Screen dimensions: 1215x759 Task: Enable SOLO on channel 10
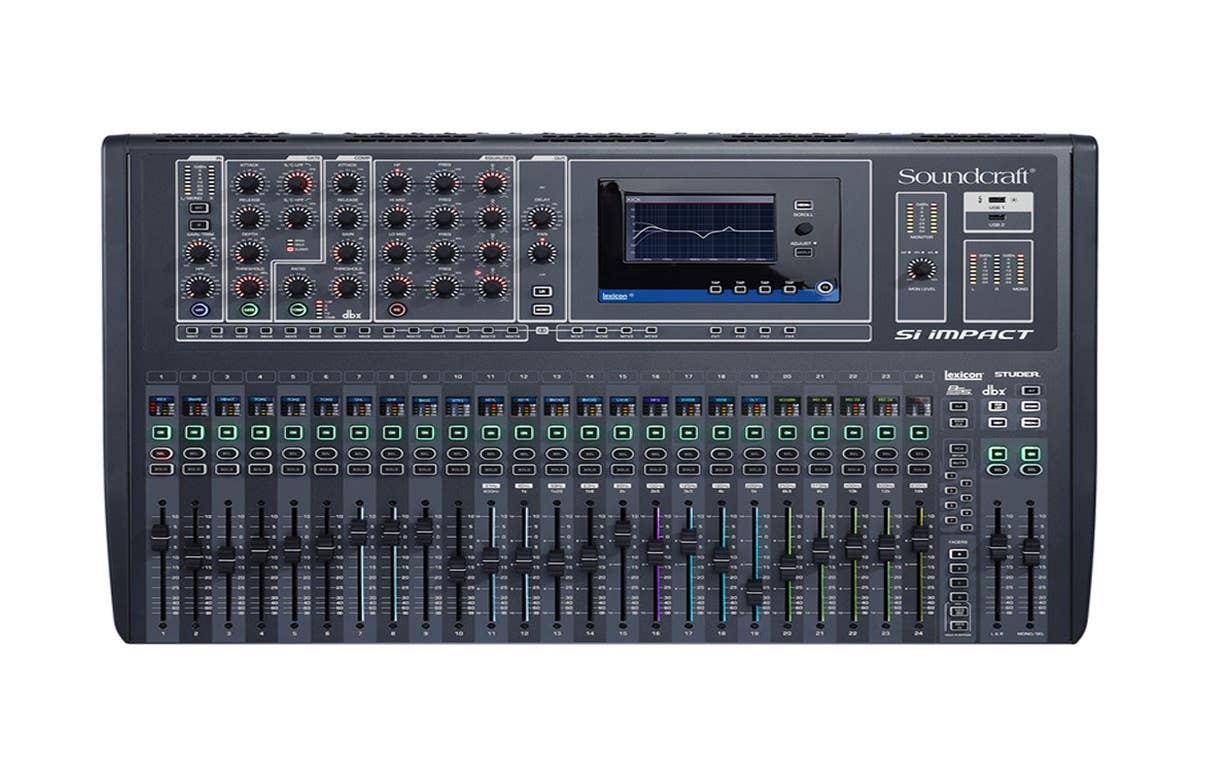tap(457, 468)
